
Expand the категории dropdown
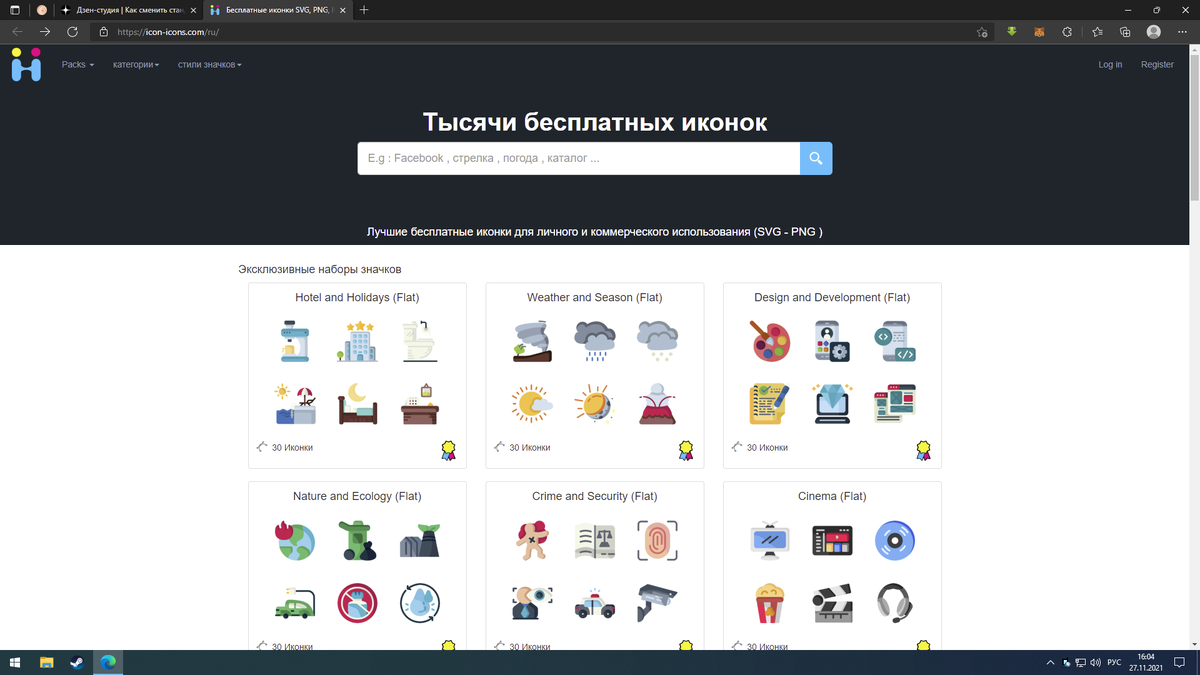[x=135, y=64]
